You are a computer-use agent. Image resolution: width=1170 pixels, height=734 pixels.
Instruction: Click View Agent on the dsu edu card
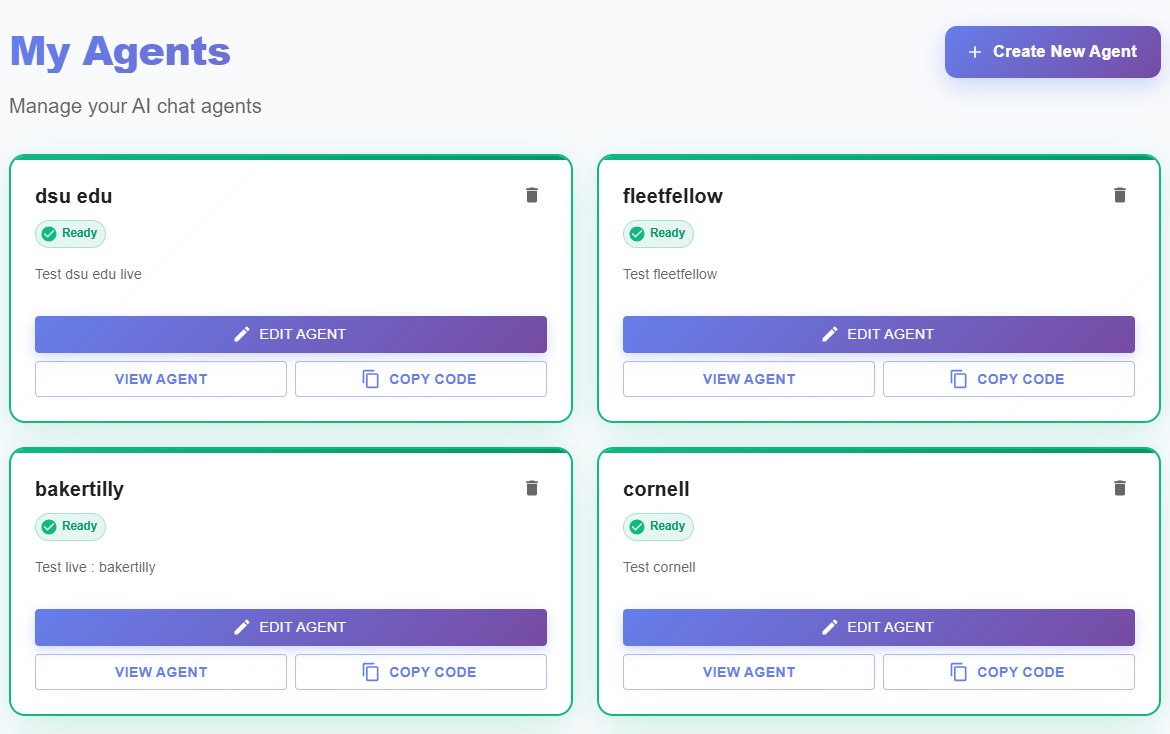click(160, 378)
